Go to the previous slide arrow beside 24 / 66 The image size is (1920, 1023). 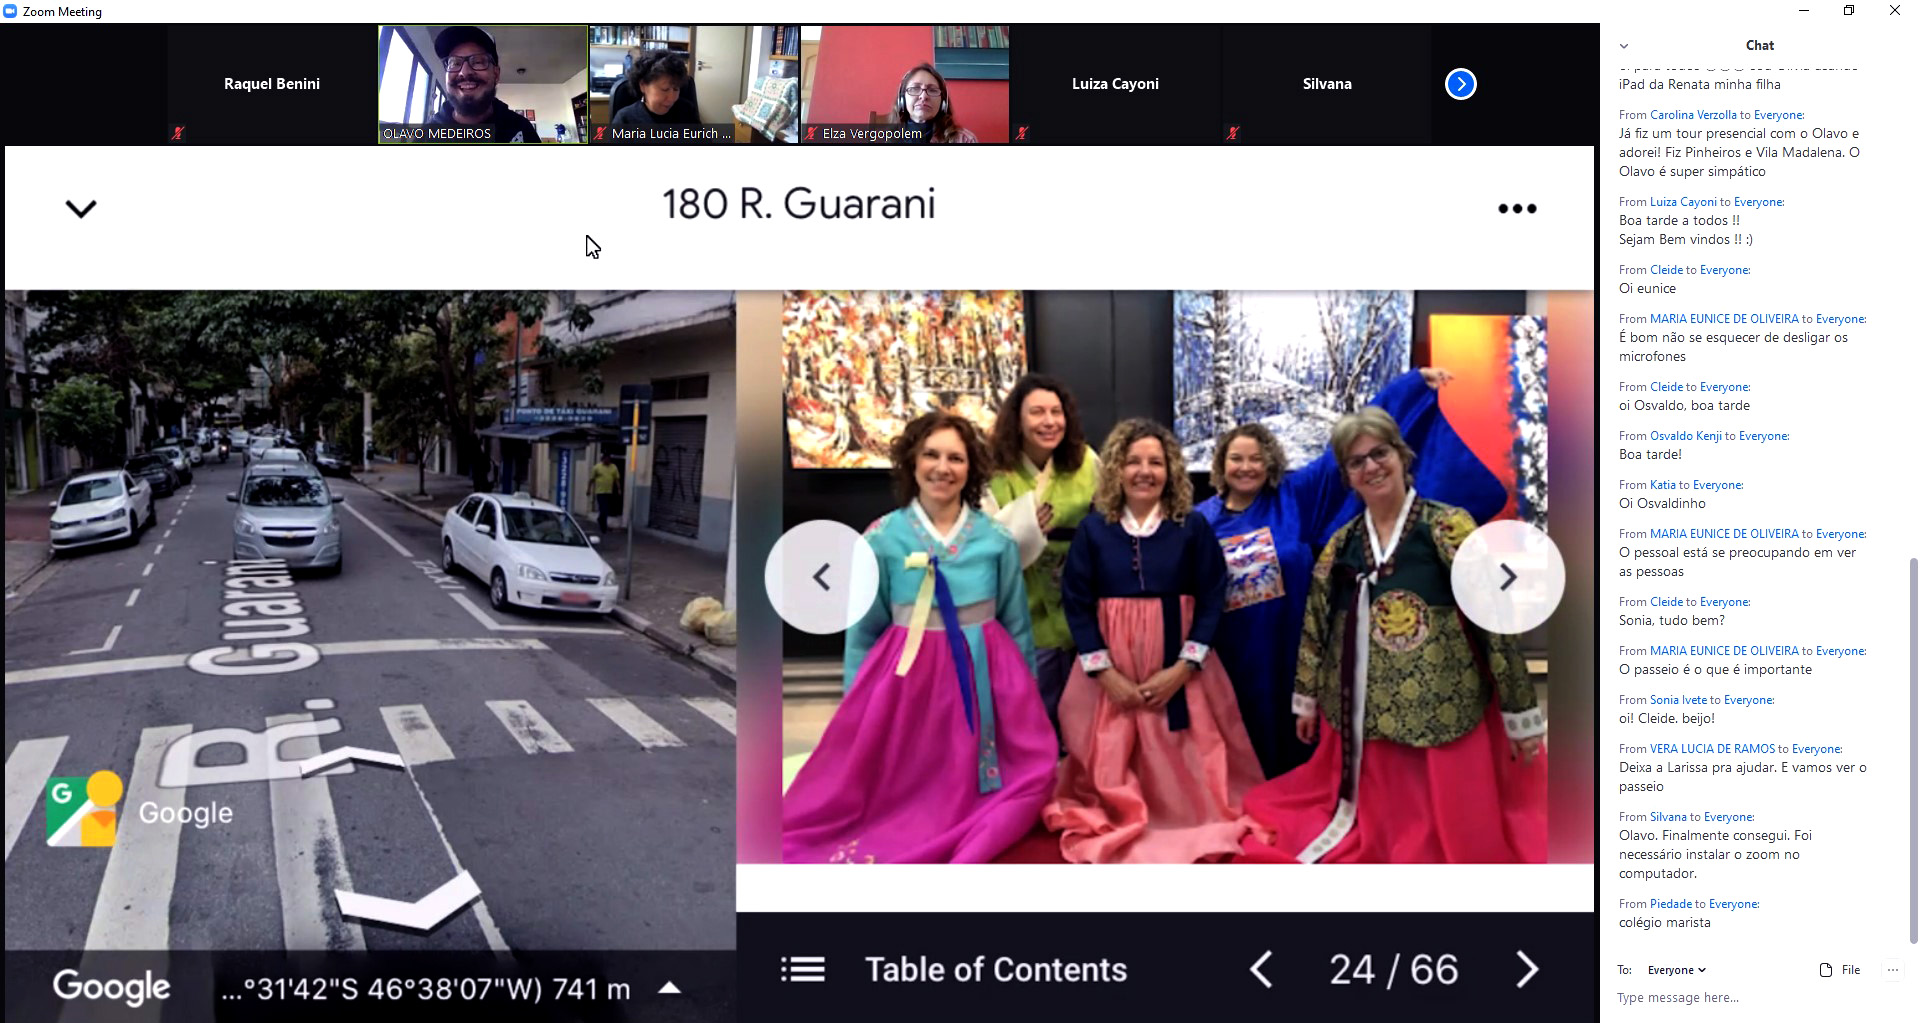coord(1261,969)
